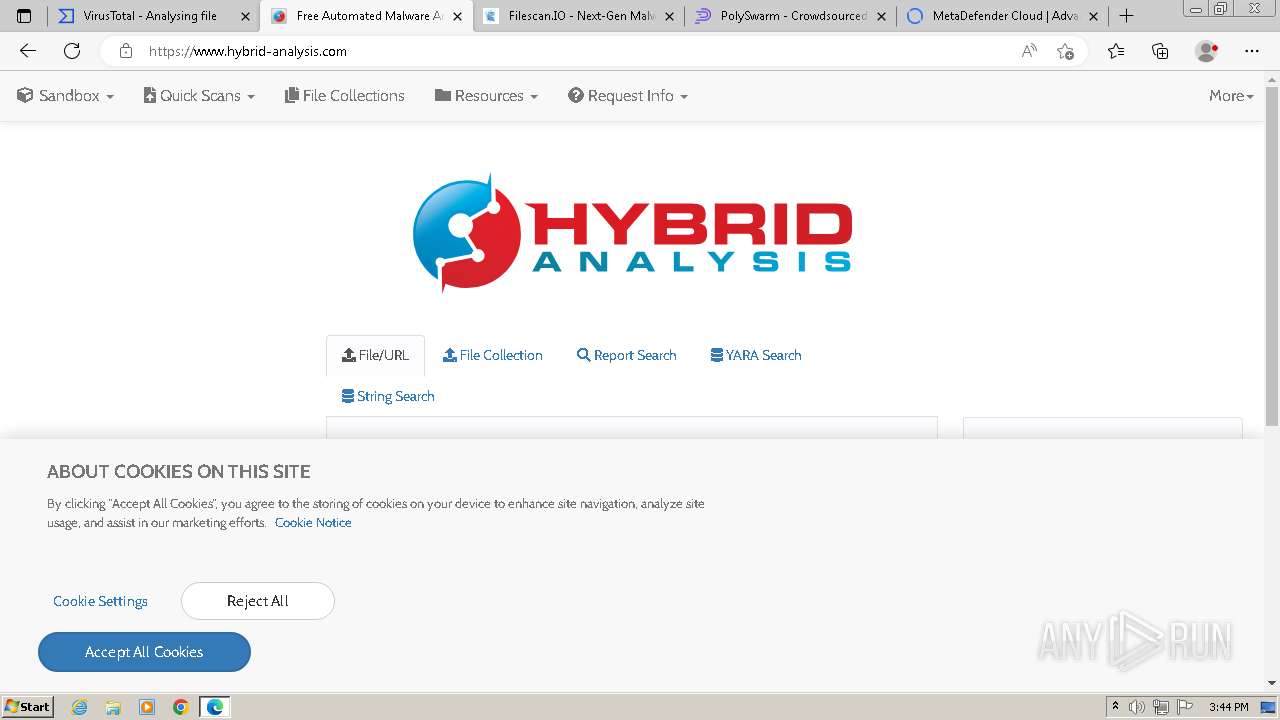This screenshot has width=1280, height=720.
Task: Close the Filescan.IO tab
Action: [x=670, y=16]
